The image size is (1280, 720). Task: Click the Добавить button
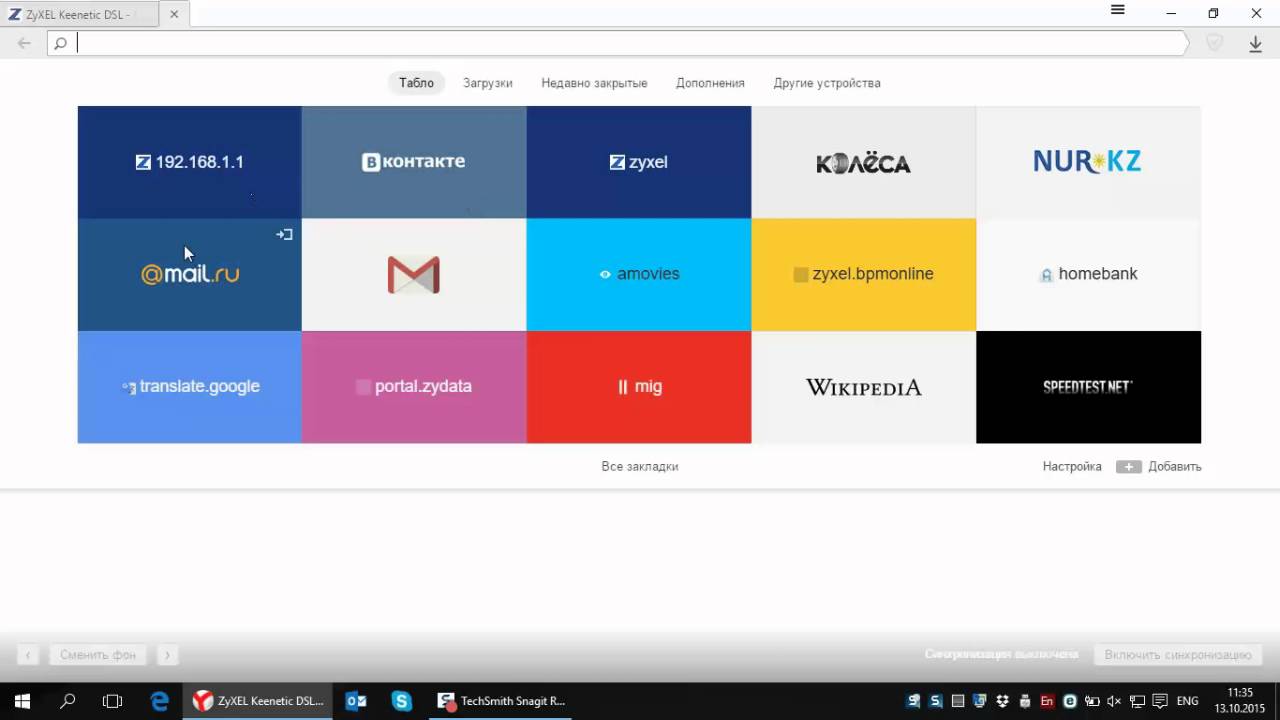point(1159,466)
